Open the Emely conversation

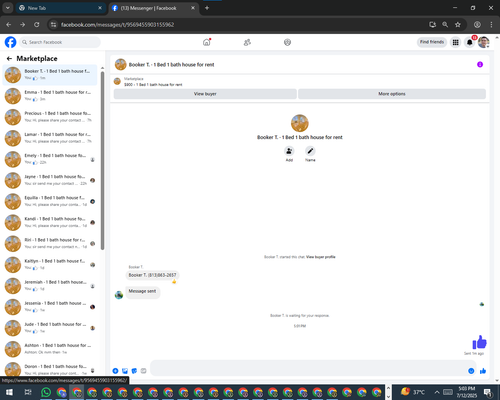pos(50,159)
